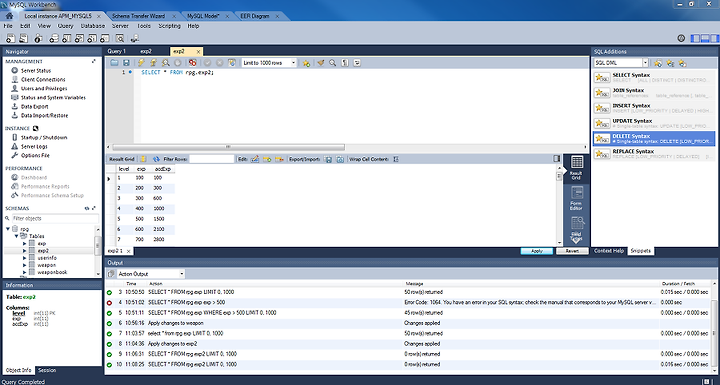Toggle the auto-commit mode icon
The height and width of the screenshot is (385, 720).
pos(232,63)
